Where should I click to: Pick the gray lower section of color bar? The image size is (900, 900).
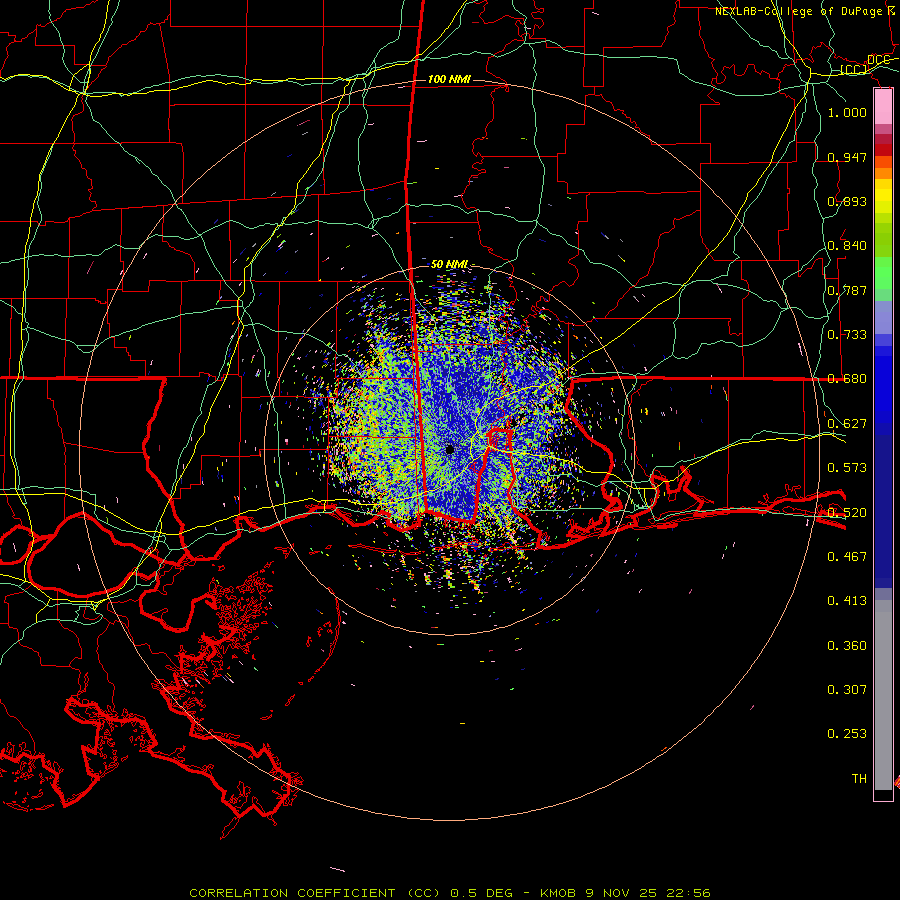coord(883,695)
